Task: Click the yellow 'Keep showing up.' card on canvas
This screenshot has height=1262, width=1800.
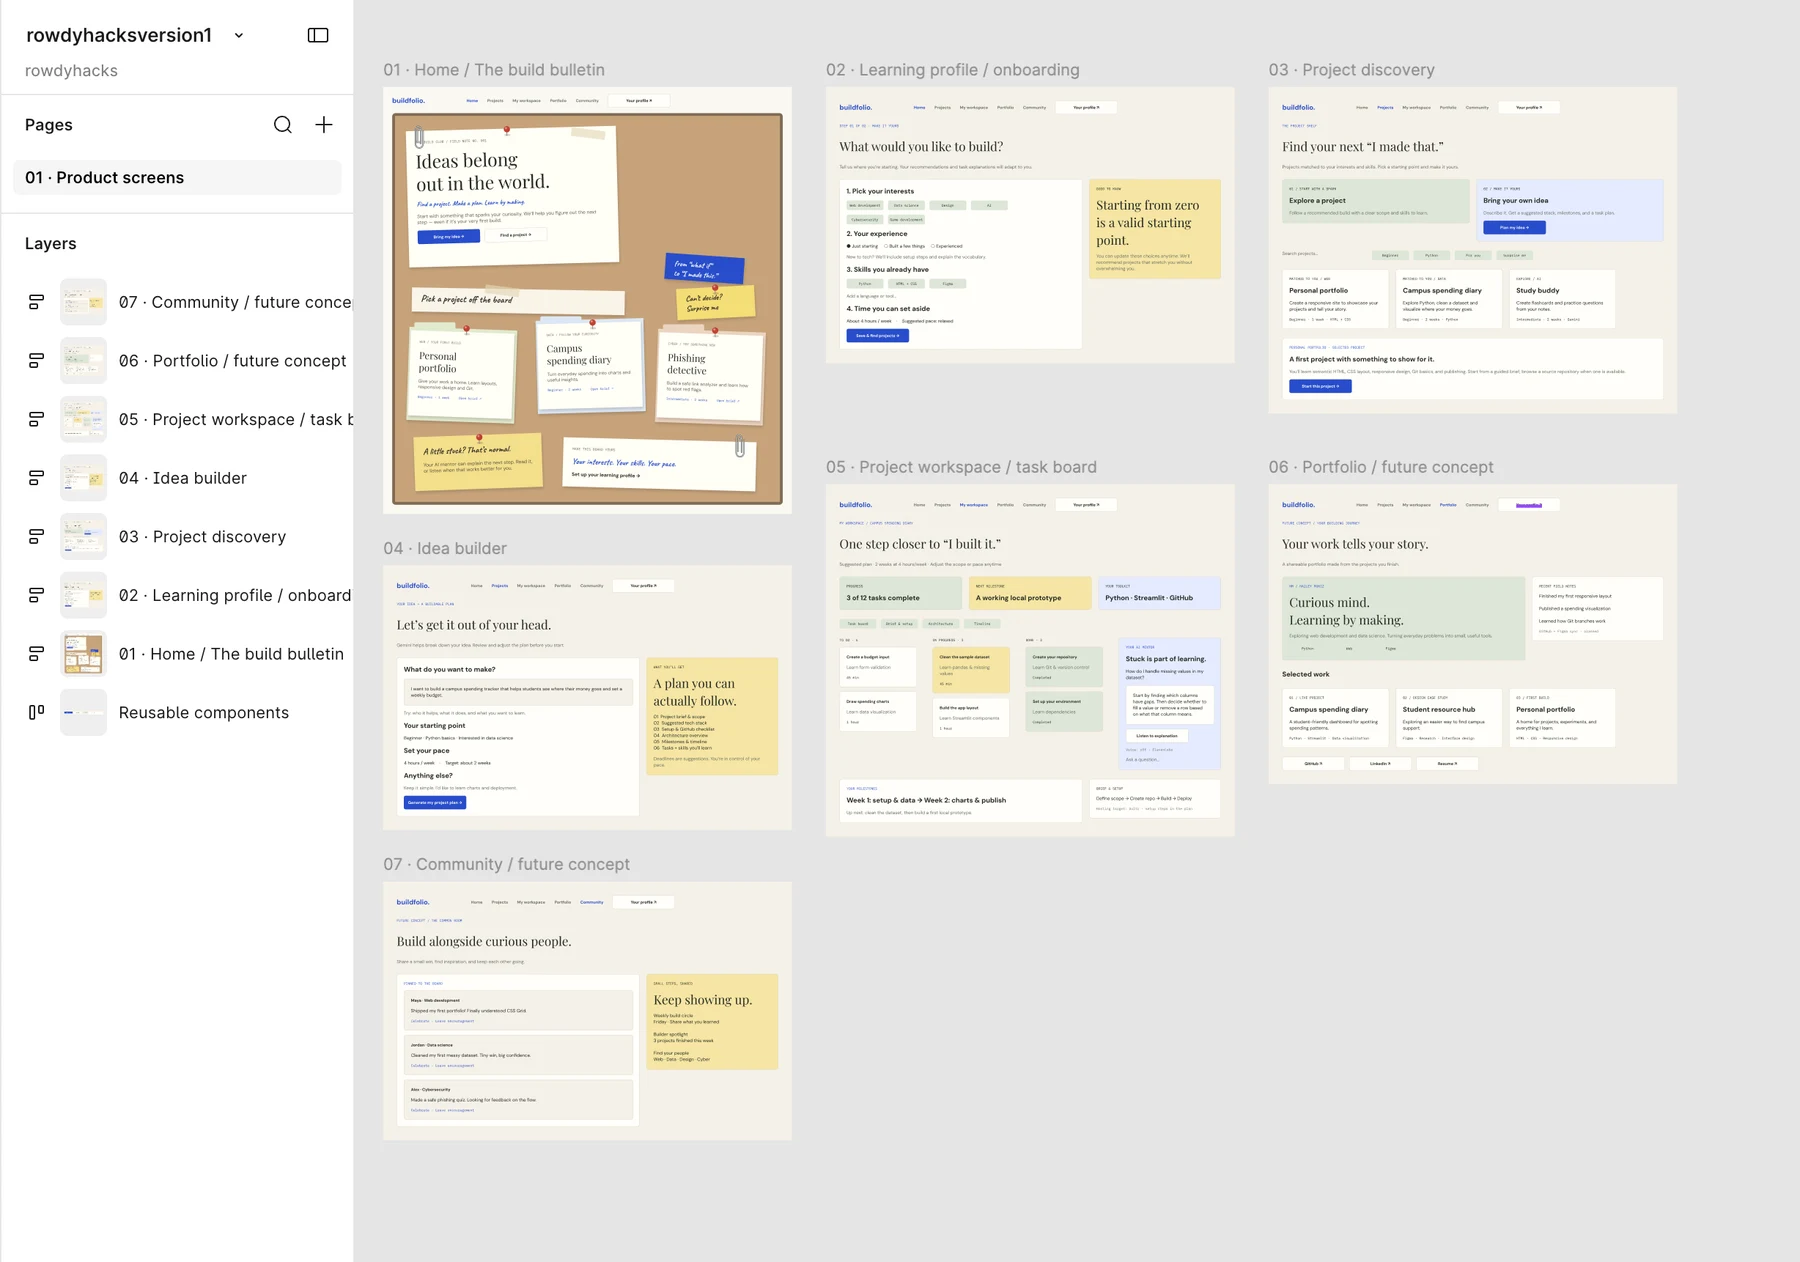Action: pyautogui.click(x=712, y=1021)
